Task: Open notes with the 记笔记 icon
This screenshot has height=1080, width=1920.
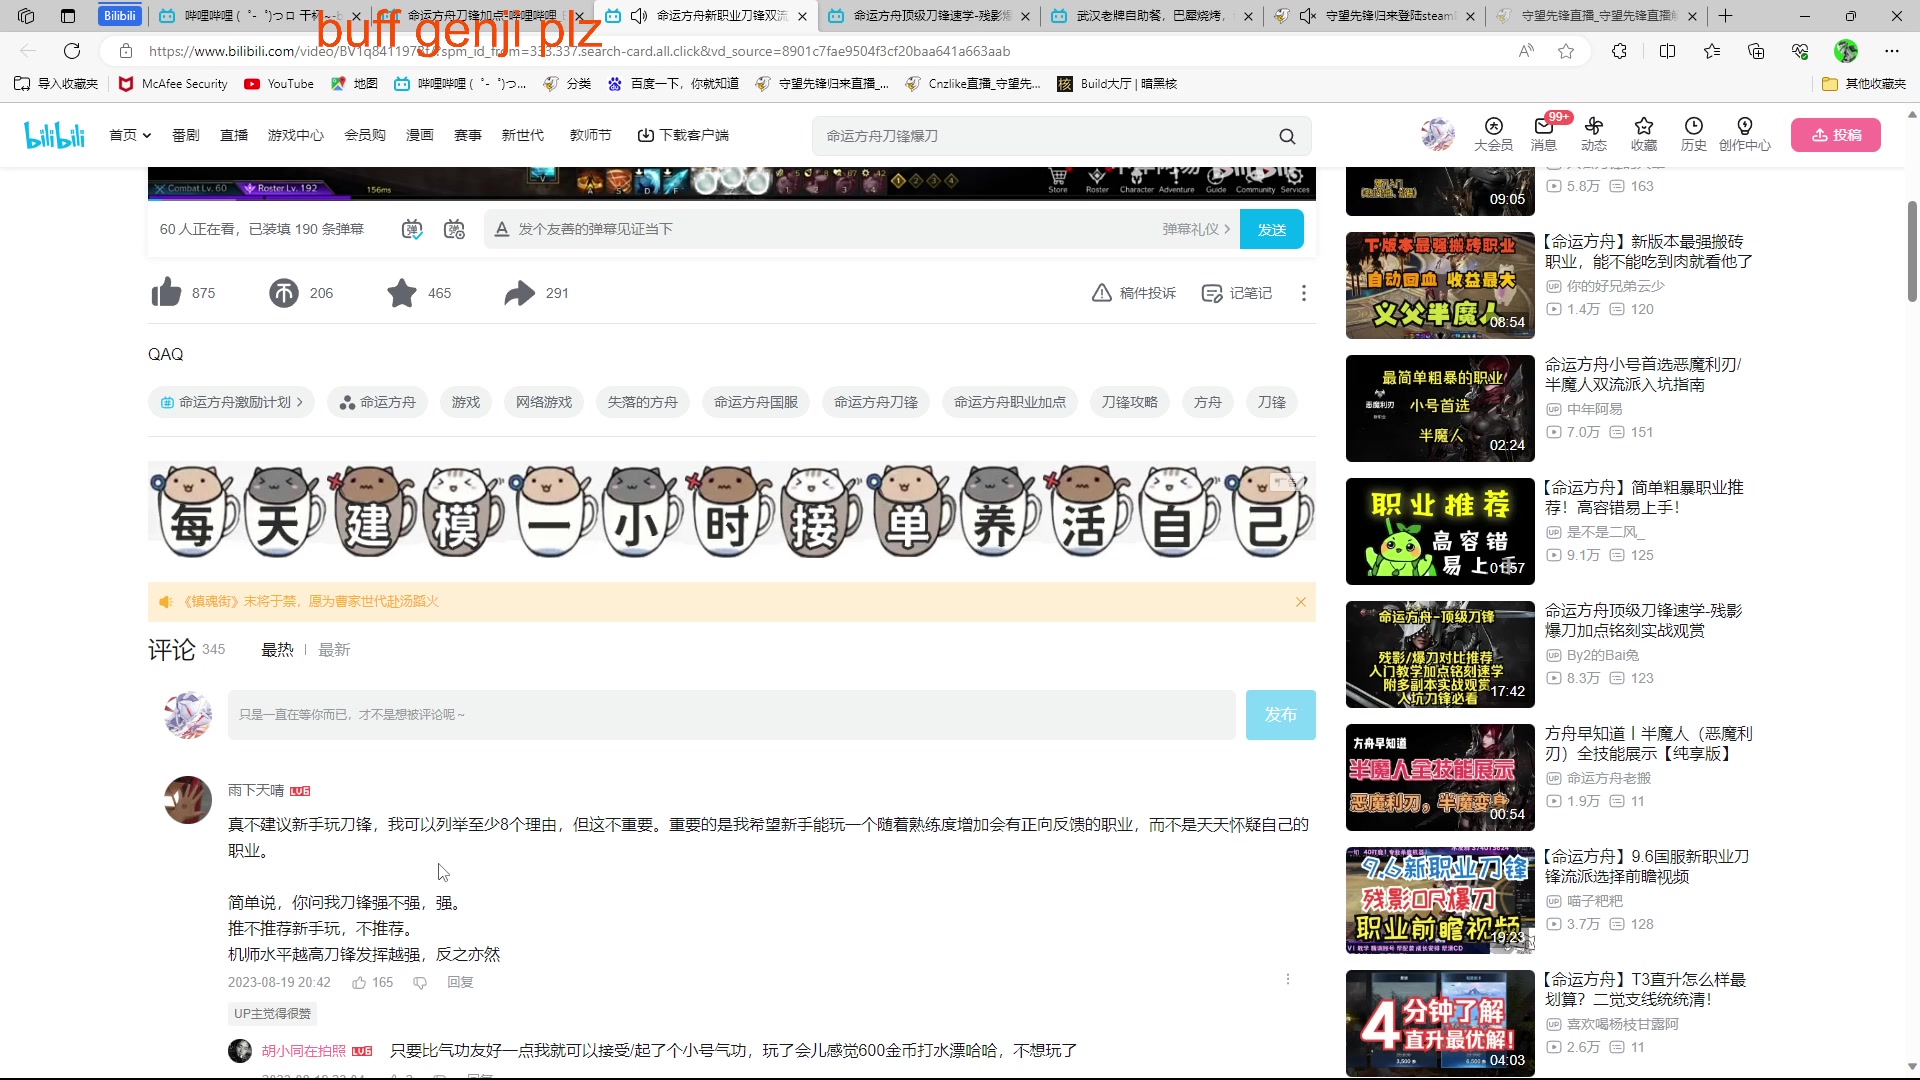Action: (1211, 292)
